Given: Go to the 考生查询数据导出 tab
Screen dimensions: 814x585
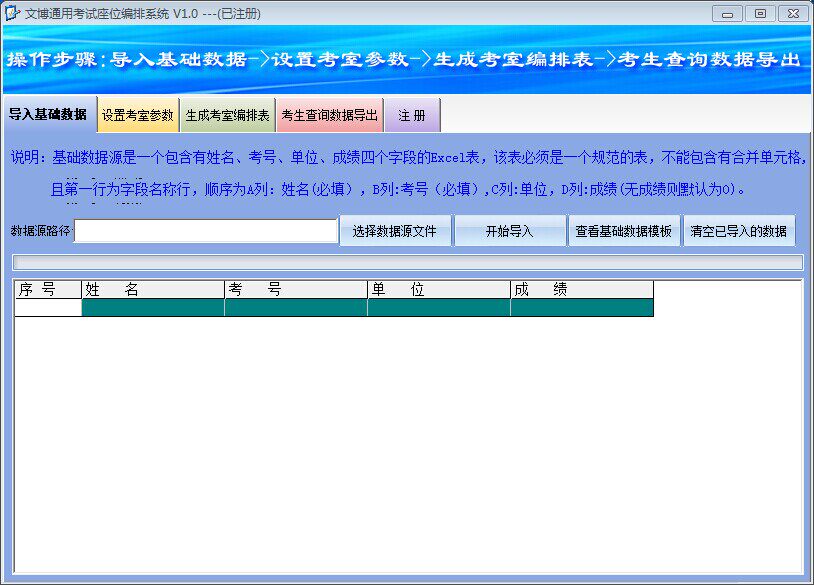Looking at the screenshot, I should 330,115.
